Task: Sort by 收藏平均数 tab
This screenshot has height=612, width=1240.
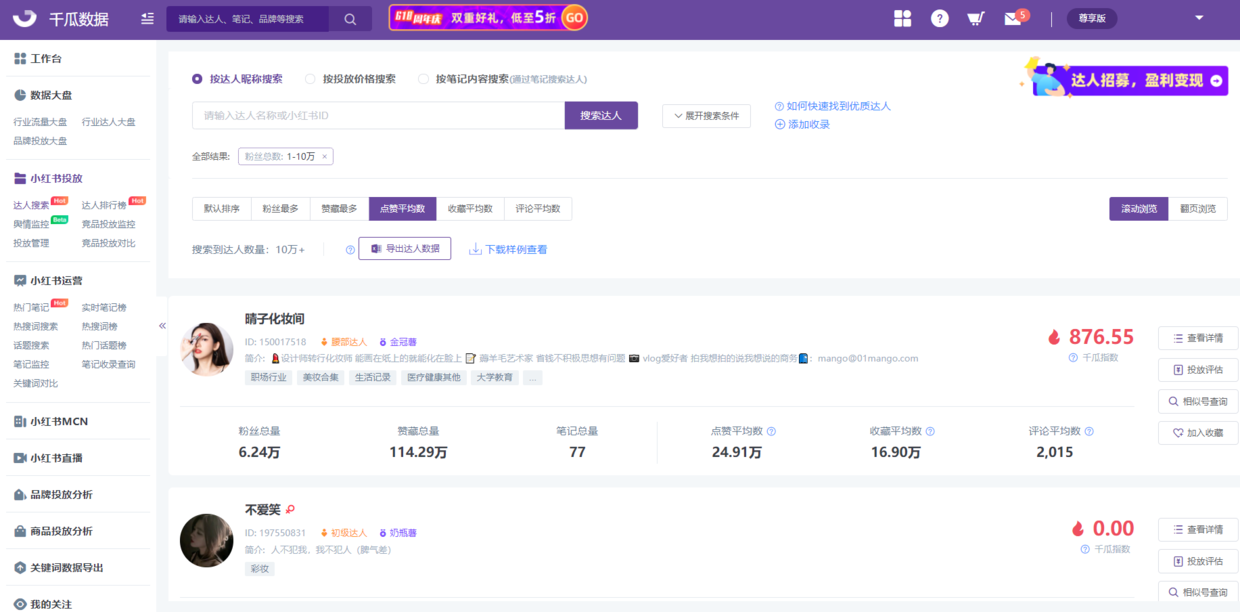Action: point(470,209)
